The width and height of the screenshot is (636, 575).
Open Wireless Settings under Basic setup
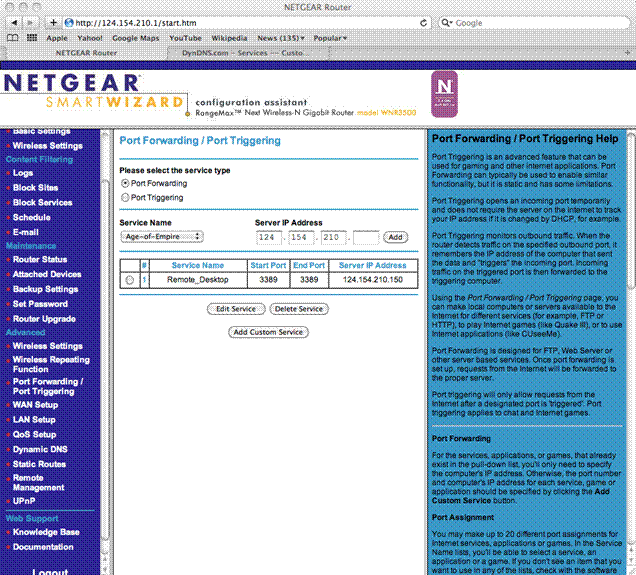(47, 146)
